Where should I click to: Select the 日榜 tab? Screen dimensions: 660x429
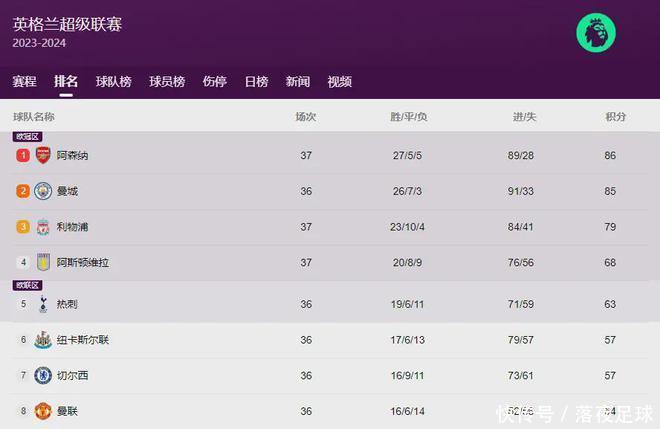[x=256, y=82]
